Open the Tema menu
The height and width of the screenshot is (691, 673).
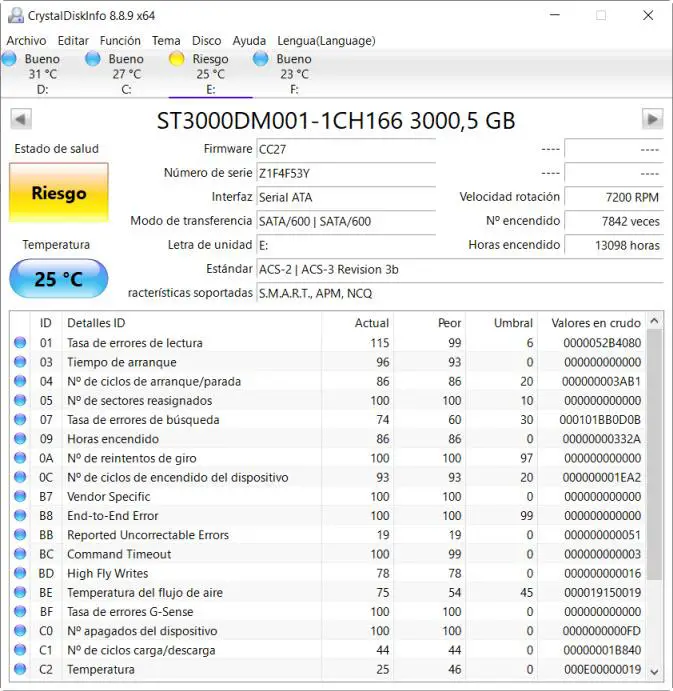click(166, 41)
